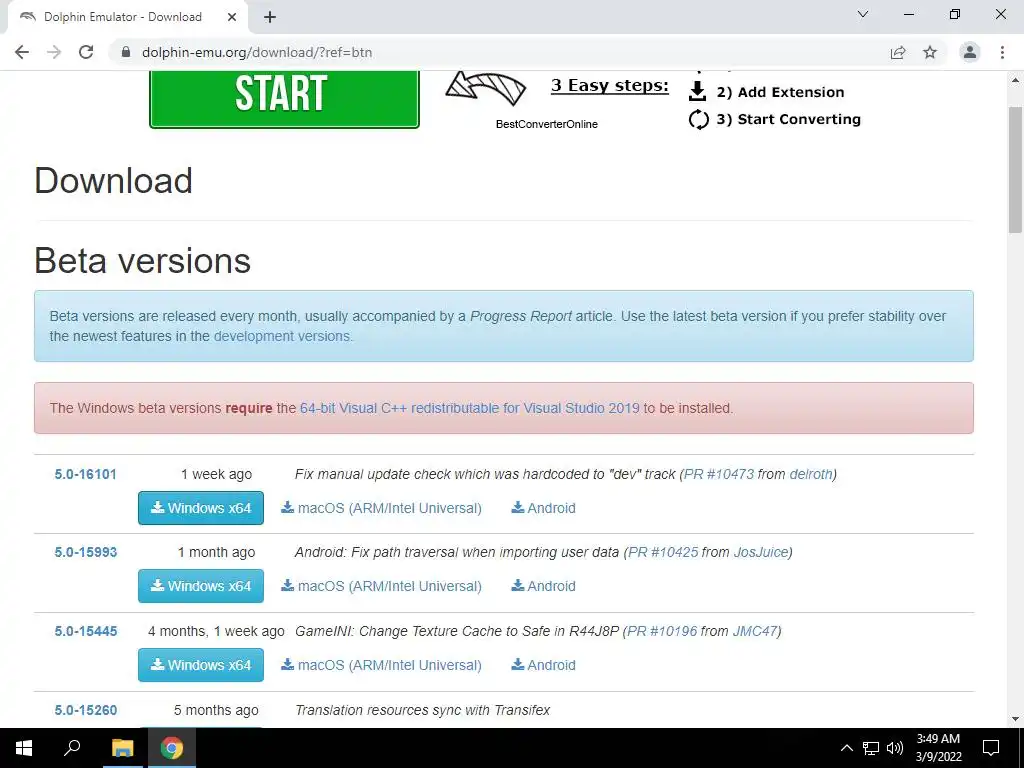Screen dimensions: 1024x768
Task: Open the development versions link
Action: coord(282,336)
